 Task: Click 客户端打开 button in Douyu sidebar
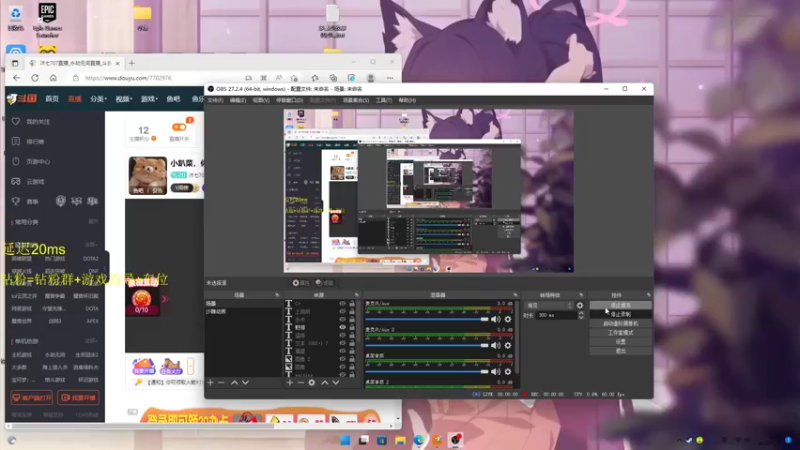pyautogui.click(x=32, y=397)
